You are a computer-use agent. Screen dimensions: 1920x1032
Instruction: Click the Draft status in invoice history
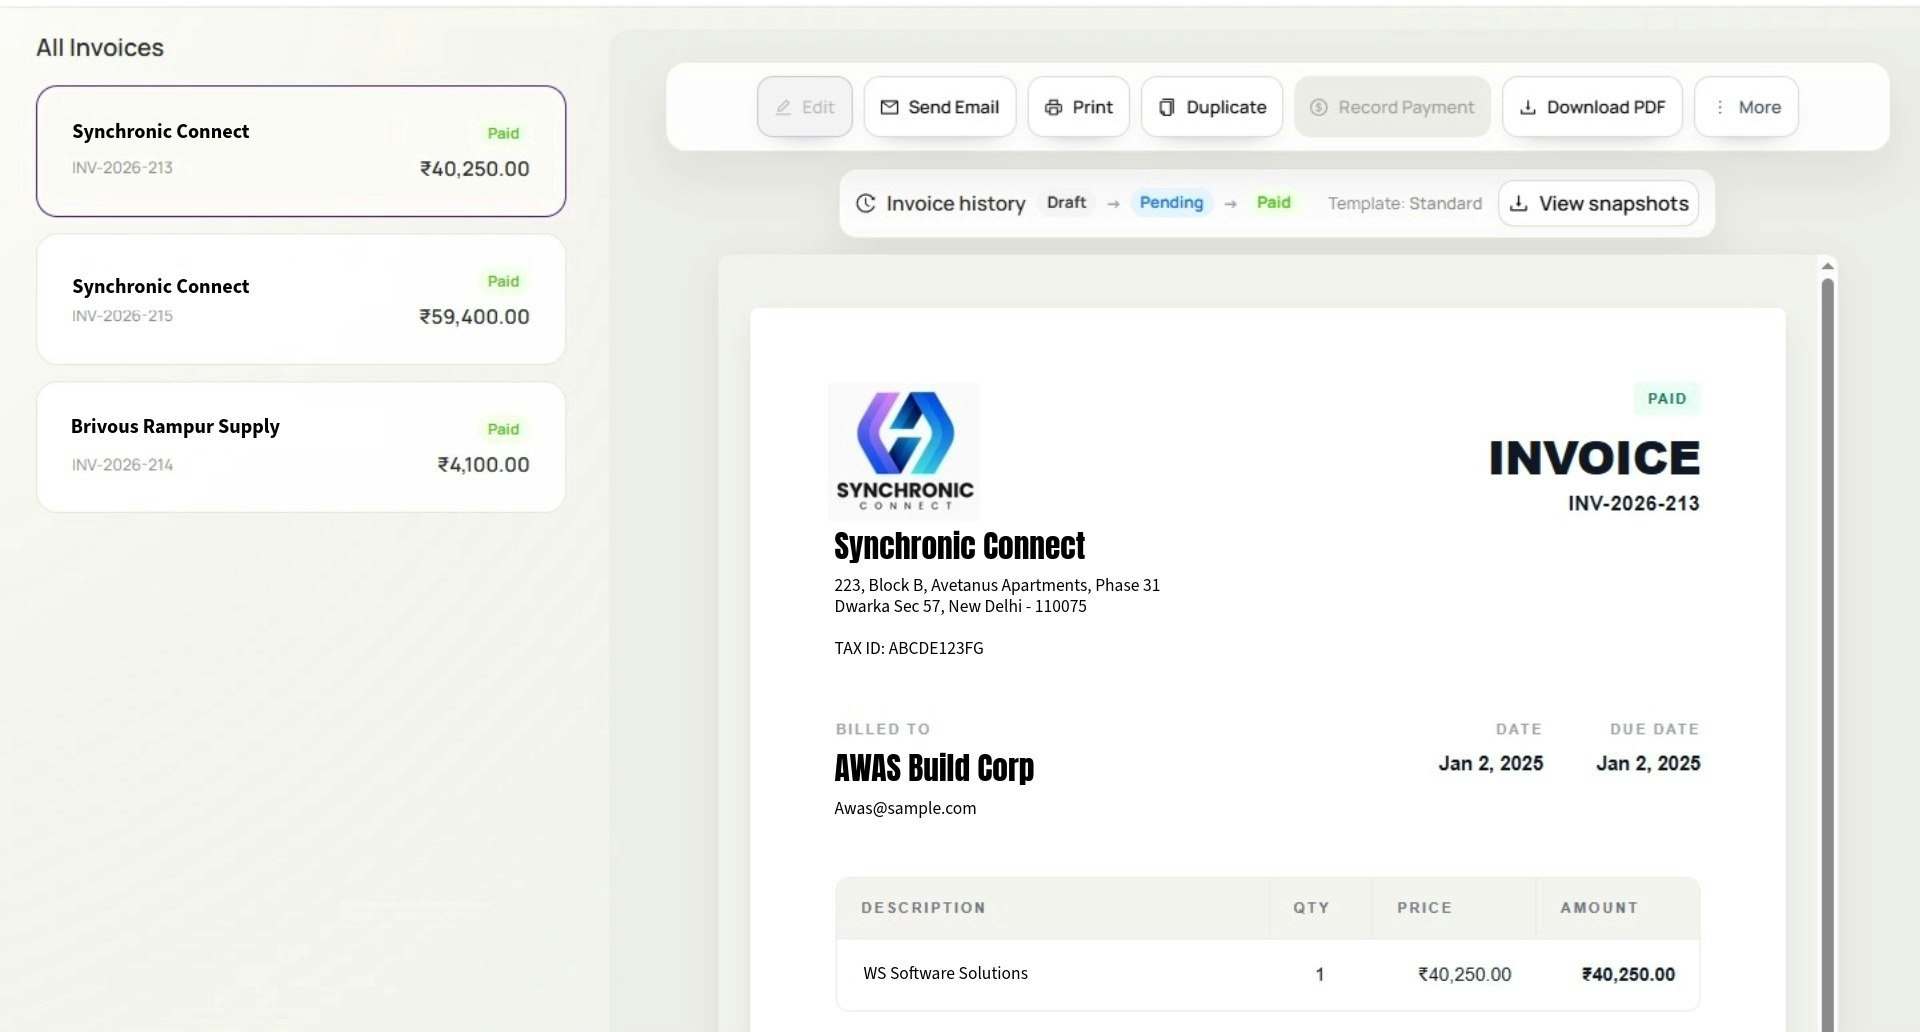(x=1066, y=202)
